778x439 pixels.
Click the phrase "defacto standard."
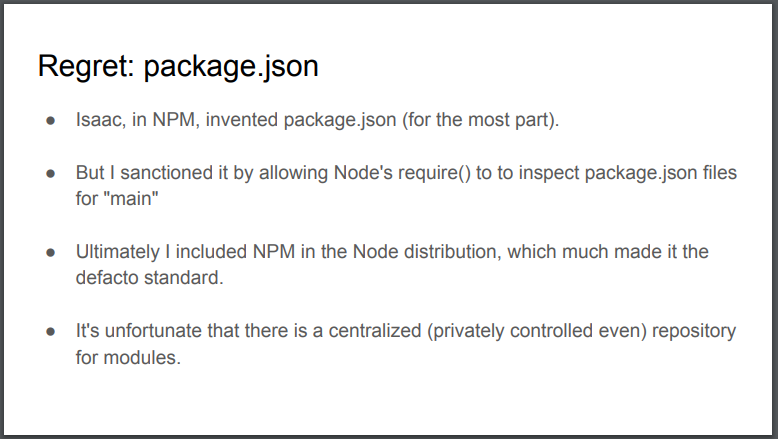(x=149, y=278)
